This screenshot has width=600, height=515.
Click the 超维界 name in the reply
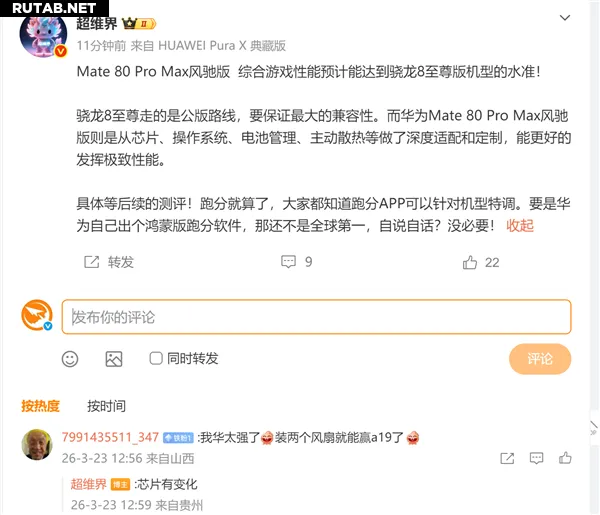(88, 484)
